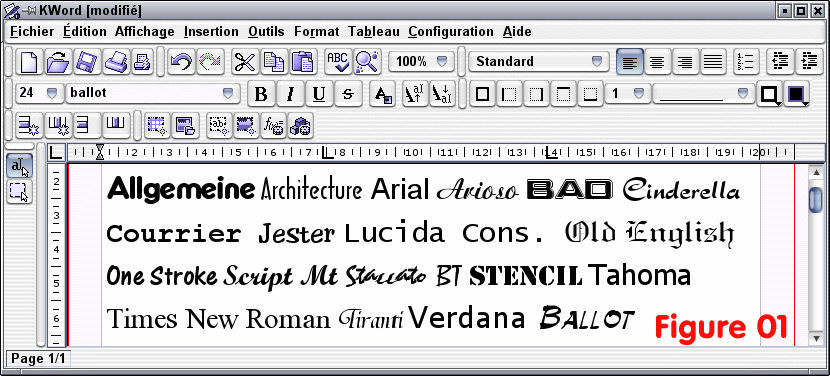Open the ballot font name dropdown

(x=151, y=93)
